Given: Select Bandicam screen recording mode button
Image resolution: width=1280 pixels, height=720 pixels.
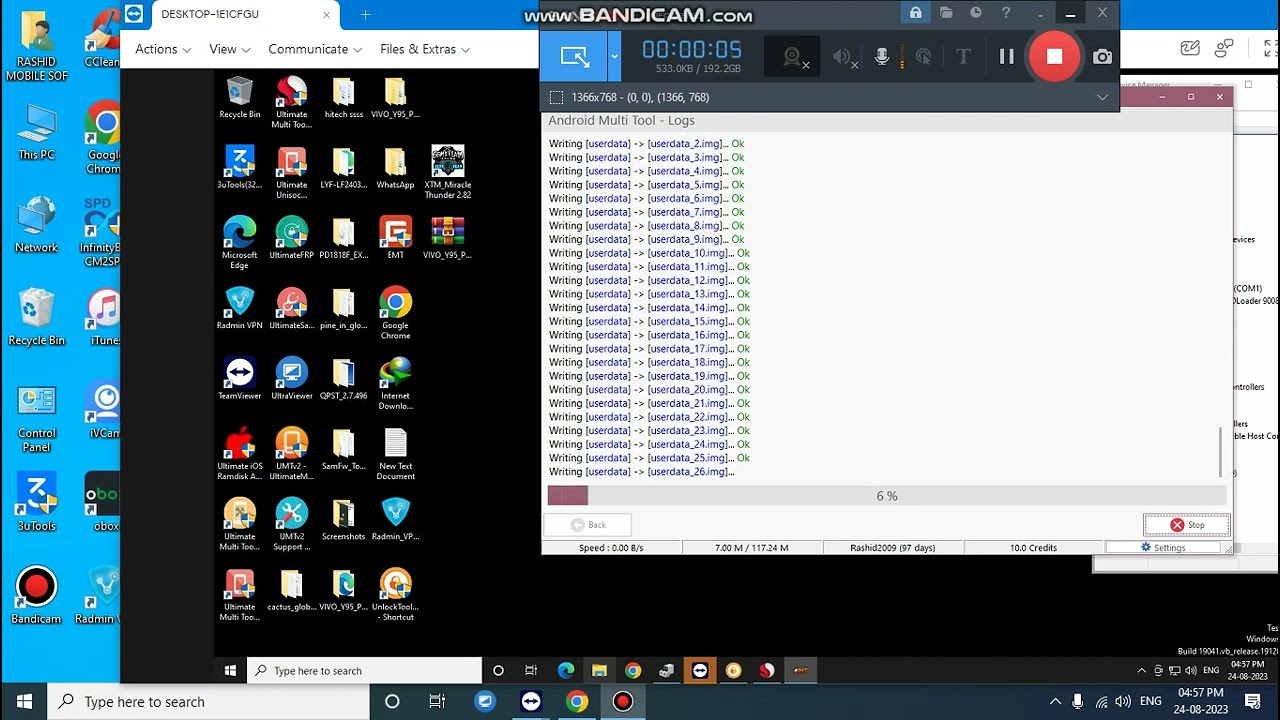Looking at the screenshot, I should (574, 57).
